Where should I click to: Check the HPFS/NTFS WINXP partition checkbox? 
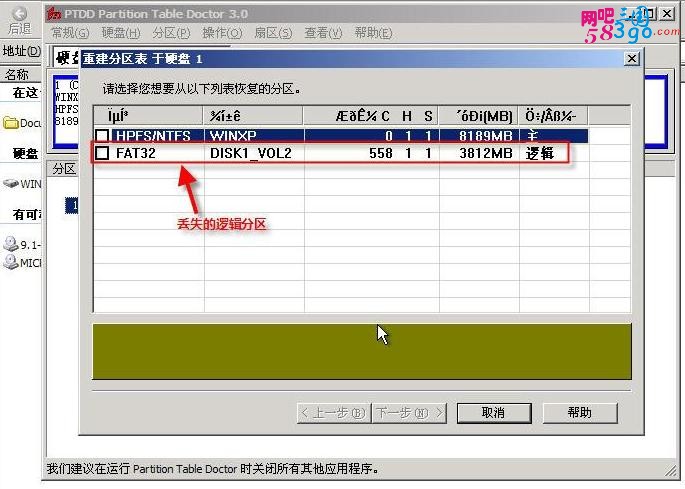(102, 135)
